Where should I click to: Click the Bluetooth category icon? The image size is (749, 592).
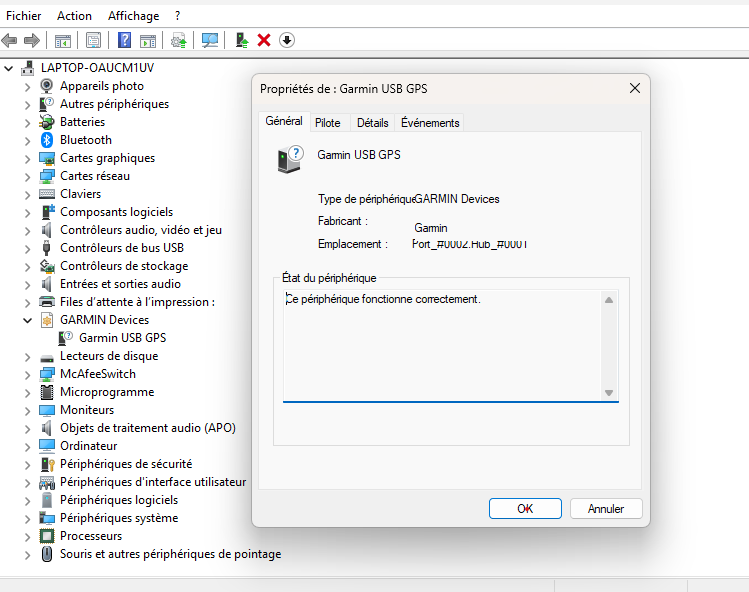click(46, 140)
